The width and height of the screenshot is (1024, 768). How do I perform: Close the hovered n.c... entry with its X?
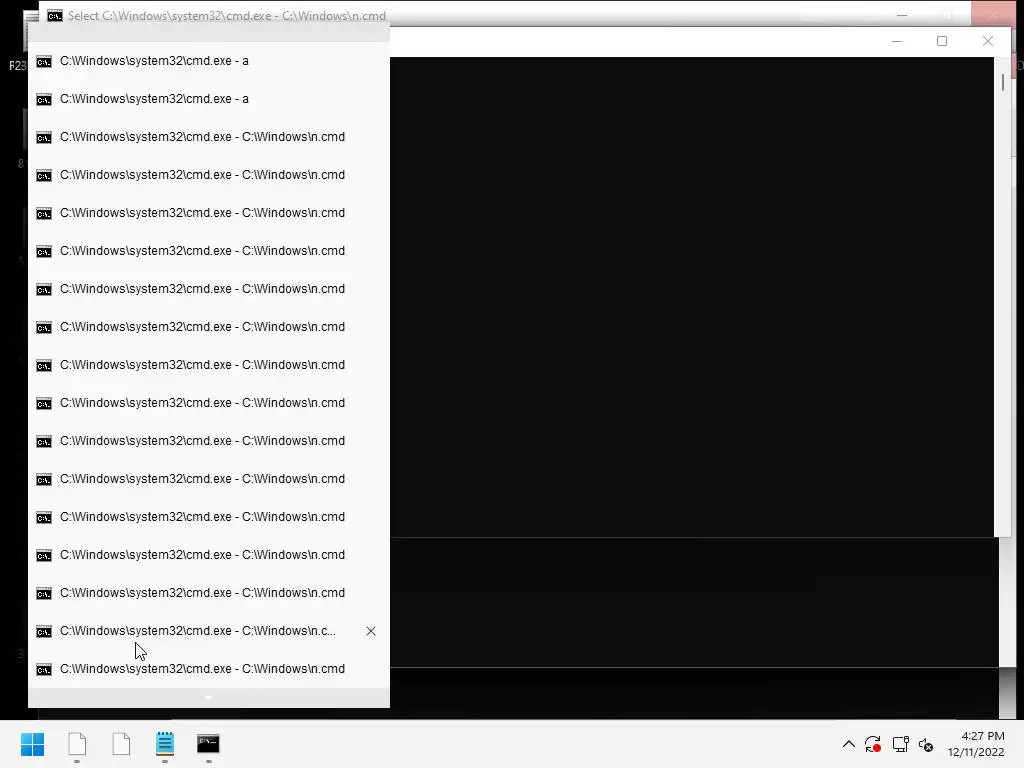pos(371,631)
